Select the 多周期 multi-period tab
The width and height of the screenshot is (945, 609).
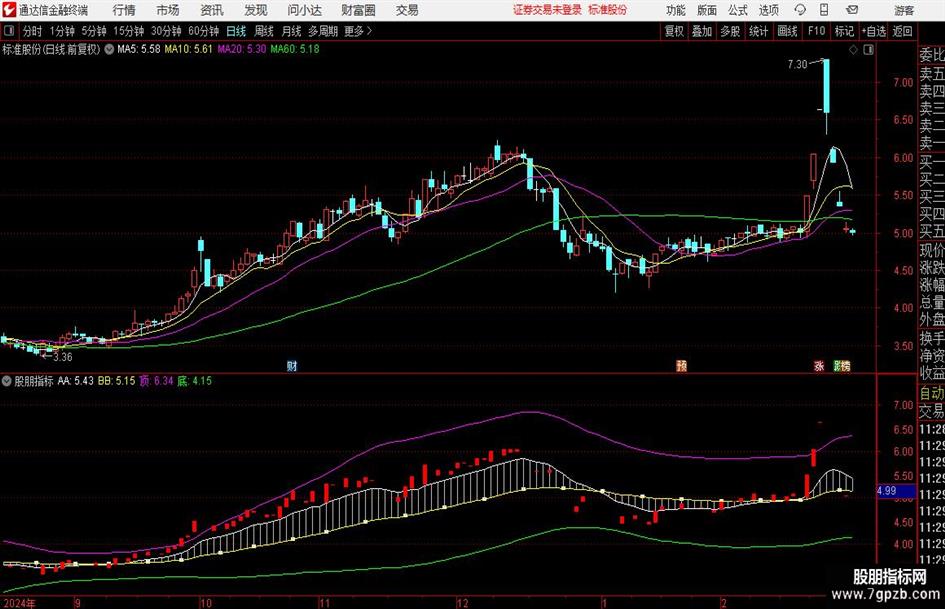click(323, 31)
